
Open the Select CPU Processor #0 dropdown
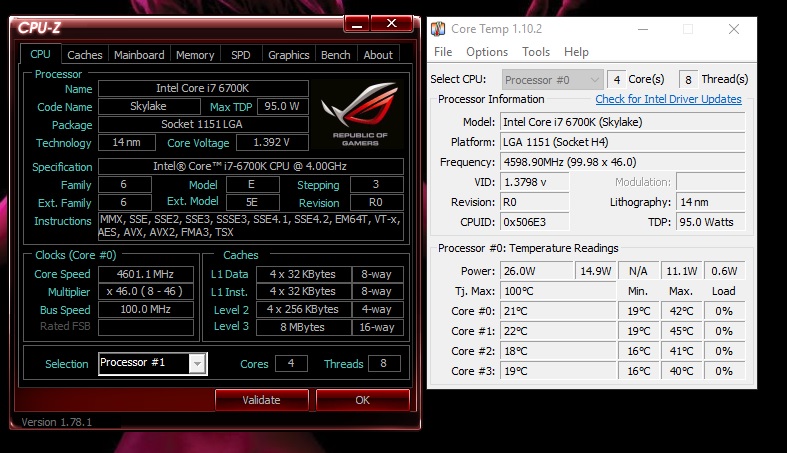click(x=553, y=80)
